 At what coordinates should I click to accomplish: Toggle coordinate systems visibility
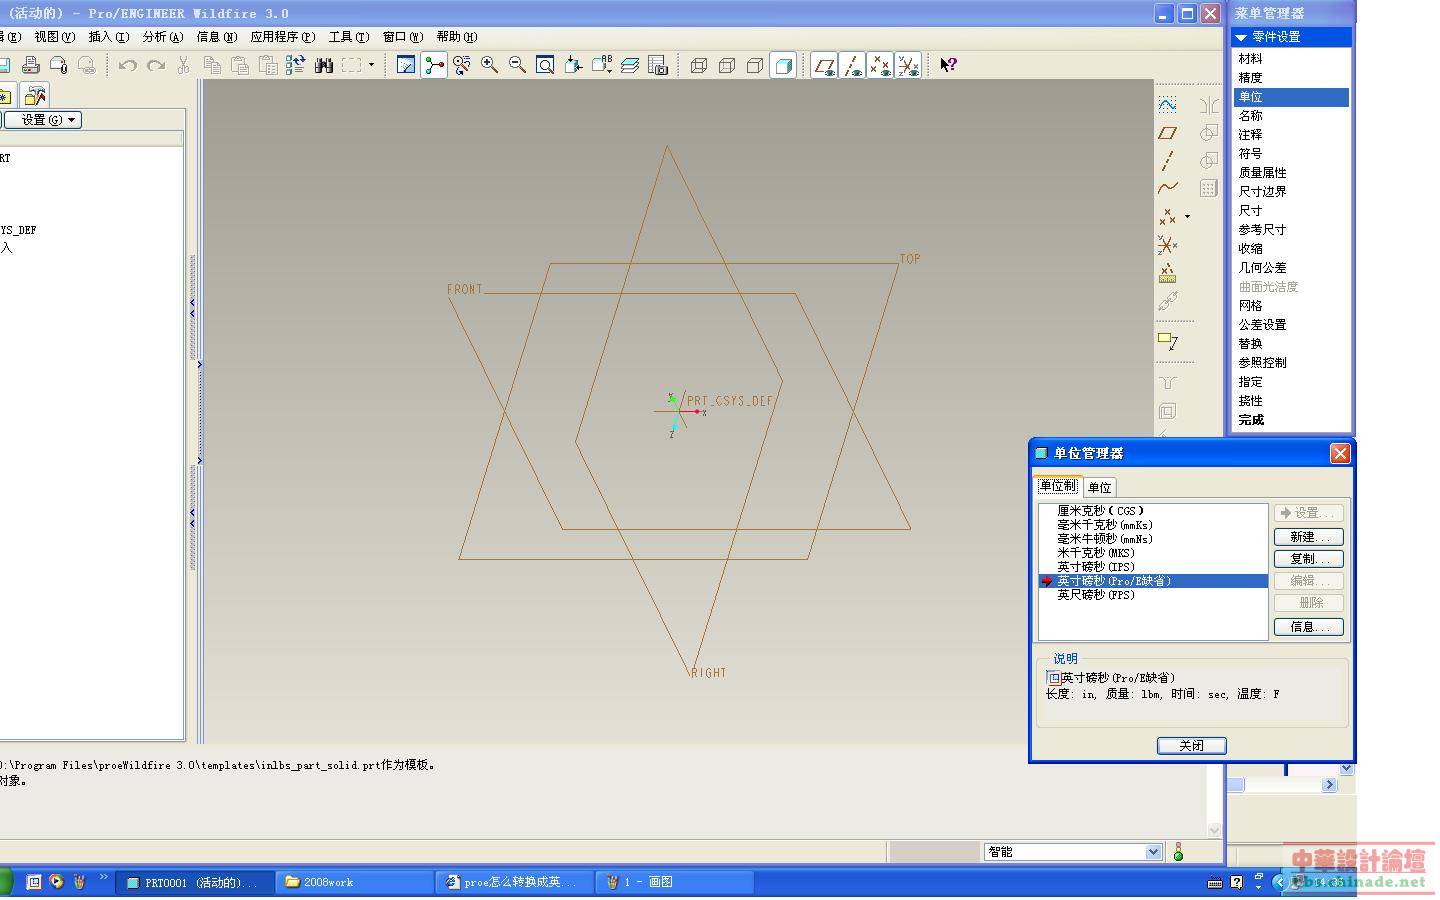[908, 65]
